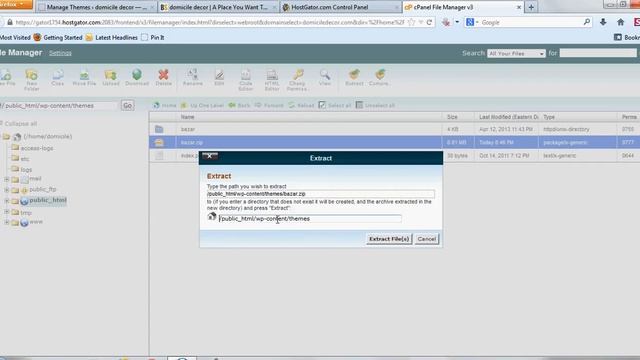The width and height of the screenshot is (640, 360).
Task: Click the Latest Headlines bookmark
Action: pyautogui.click(x=111, y=38)
